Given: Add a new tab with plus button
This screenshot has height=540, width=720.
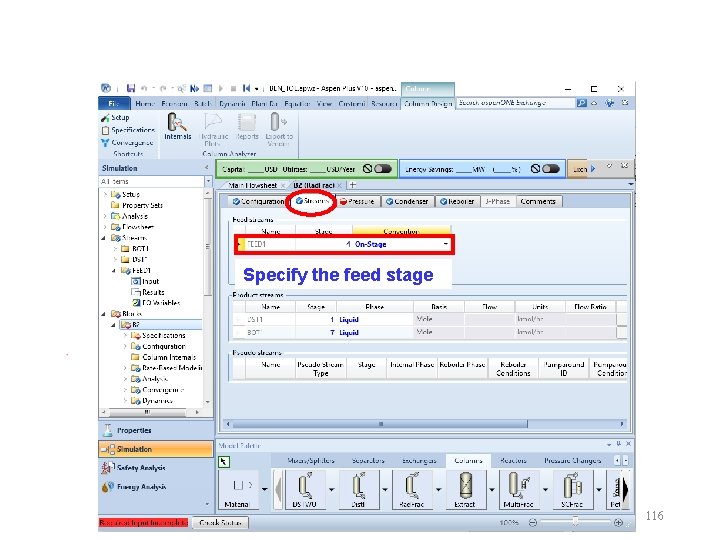Looking at the screenshot, I should [x=353, y=185].
